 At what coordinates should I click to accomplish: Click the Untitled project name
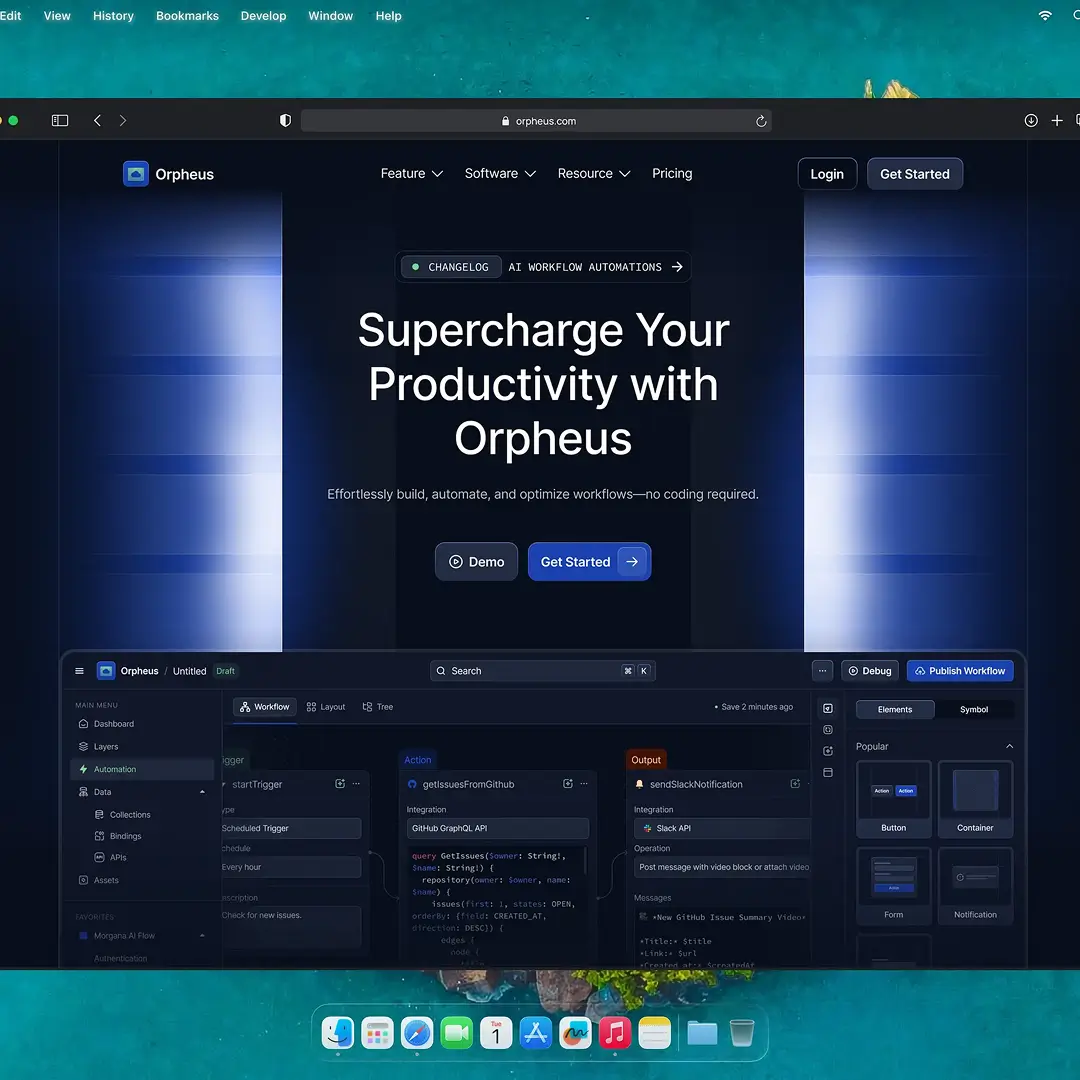[x=189, y=671]
